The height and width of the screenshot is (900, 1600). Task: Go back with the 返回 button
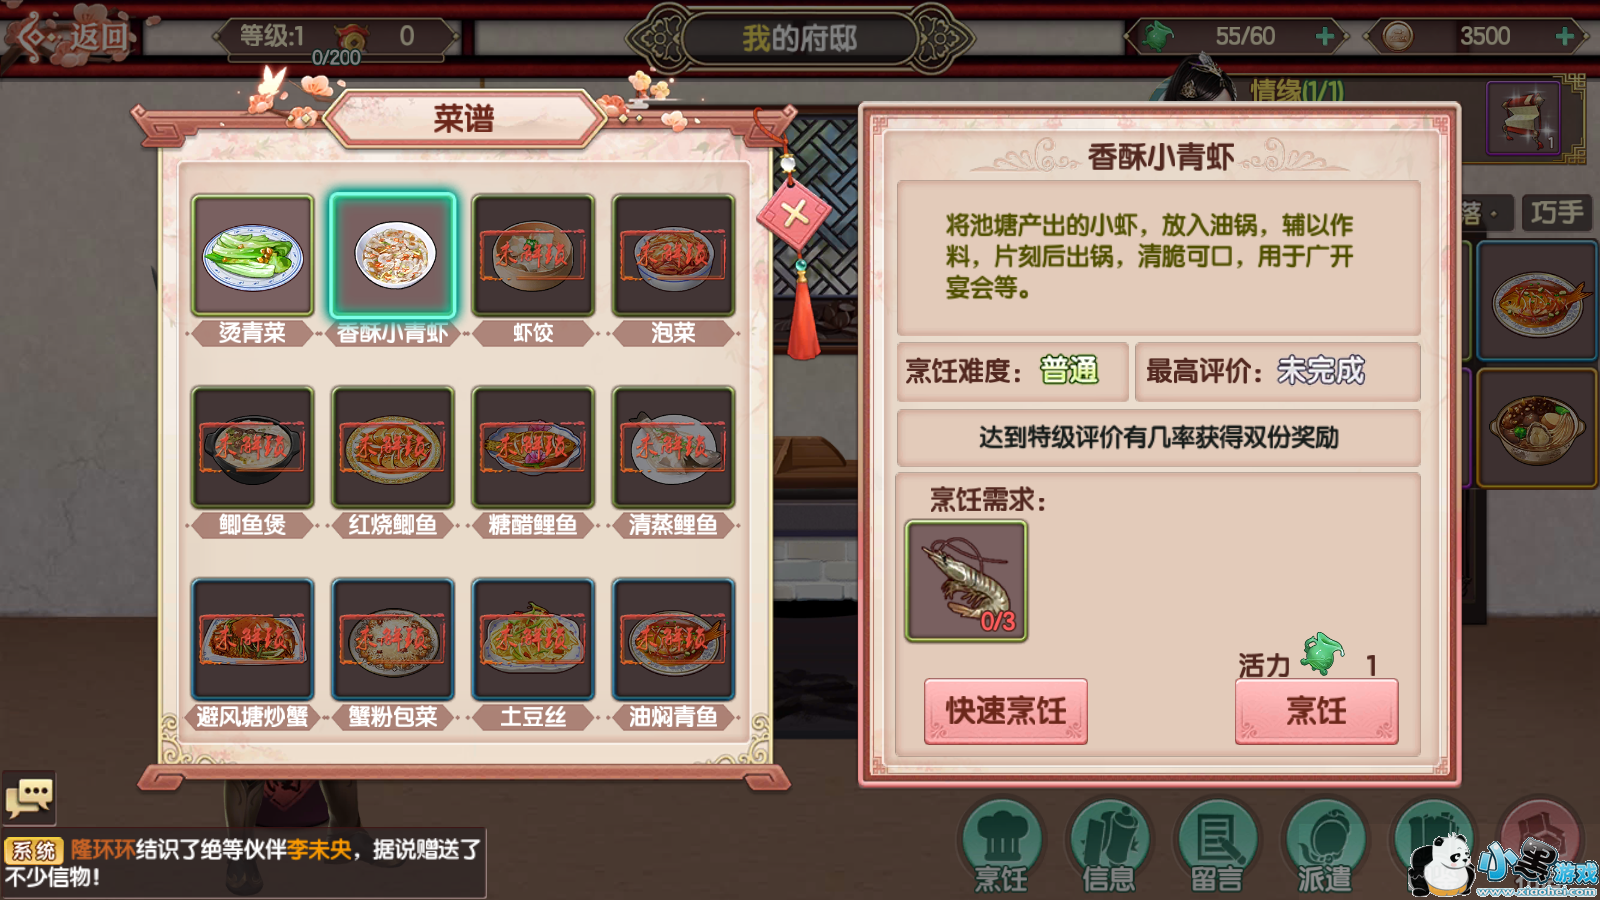click(72, 37)
